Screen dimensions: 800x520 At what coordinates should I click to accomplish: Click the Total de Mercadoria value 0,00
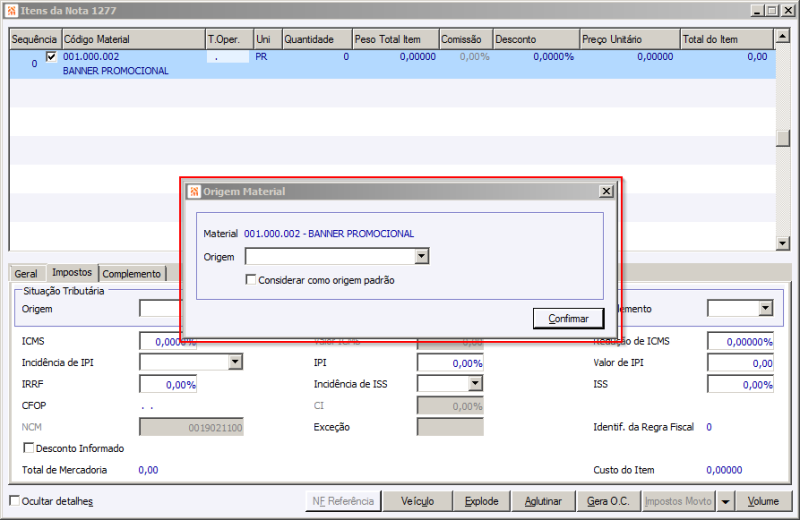148,470
